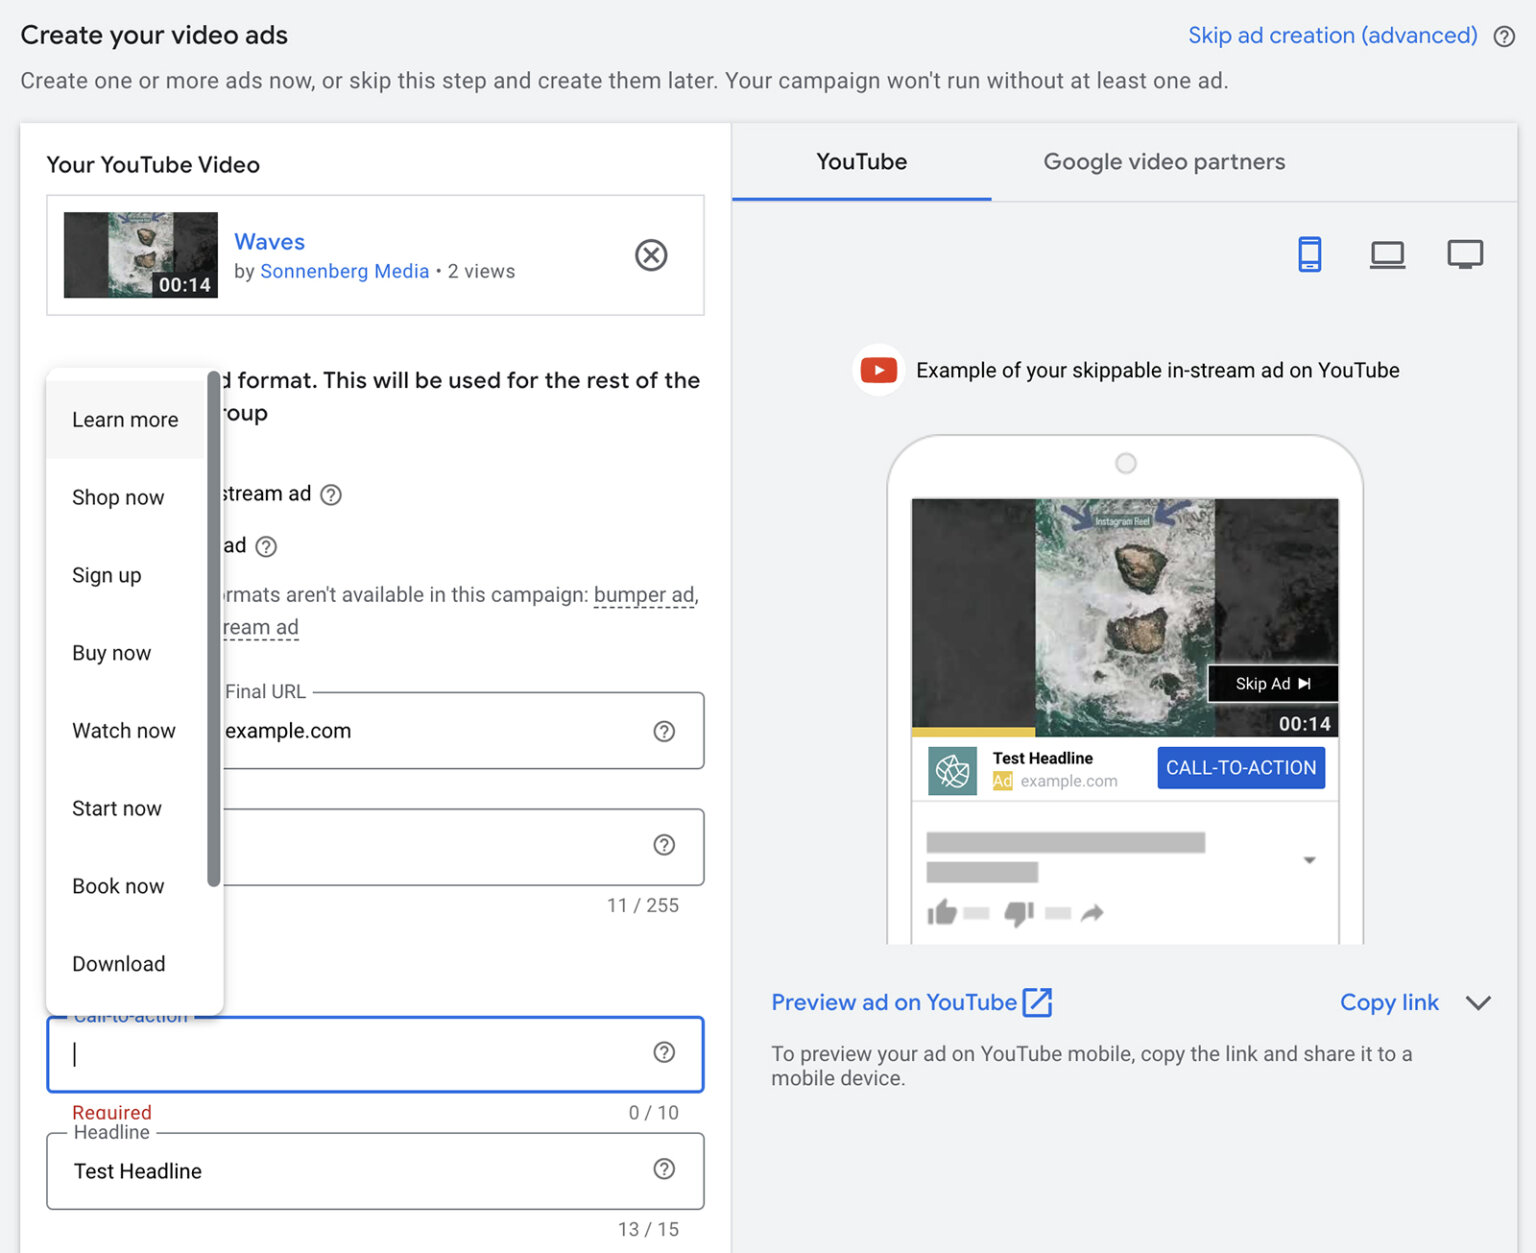The width and height of the screenshot is (1536, 1253).
Task: Switch to the YouTube preview tab
Action: pyautogui.click(x=861, y=161)
